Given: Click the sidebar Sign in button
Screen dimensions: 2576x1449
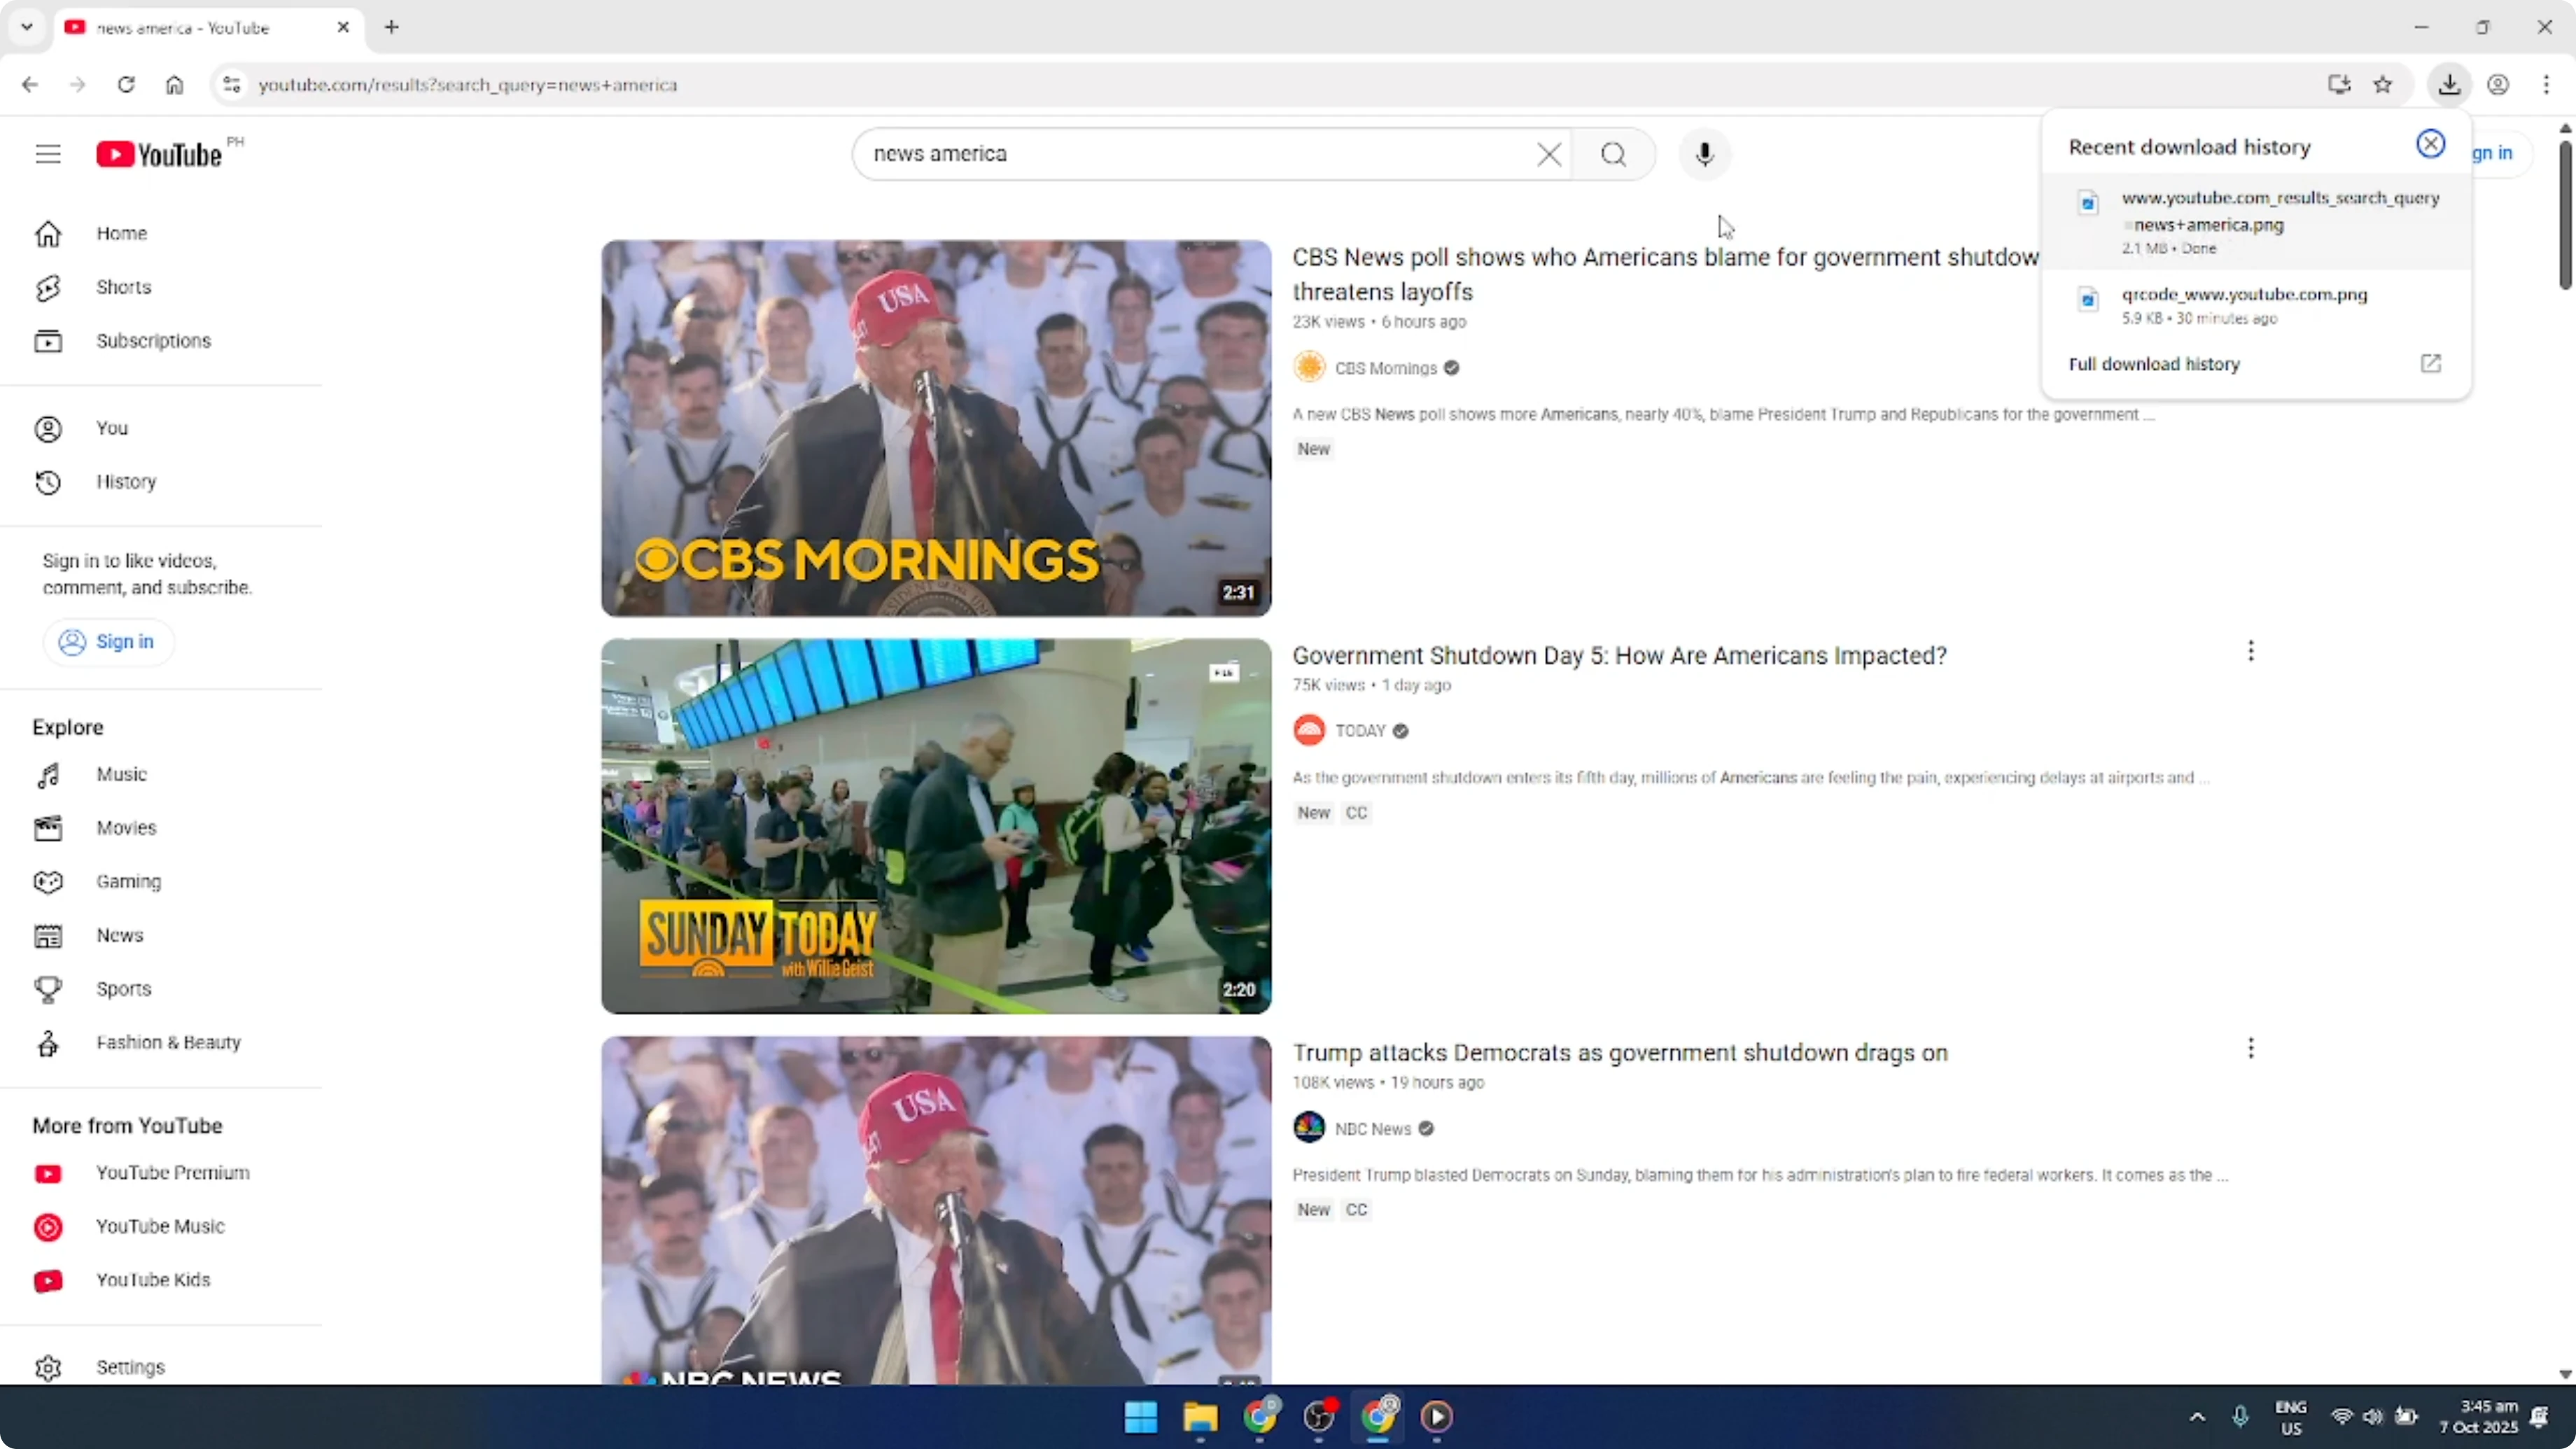Looking at the screenshot, I should tap(108, 642).
